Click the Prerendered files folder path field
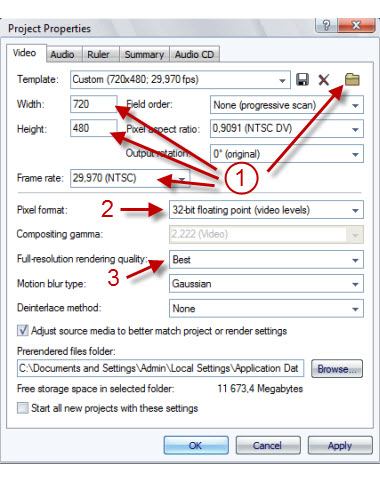Image resolution: width=380 pixels, height=487 pixels. click(160, 368)
